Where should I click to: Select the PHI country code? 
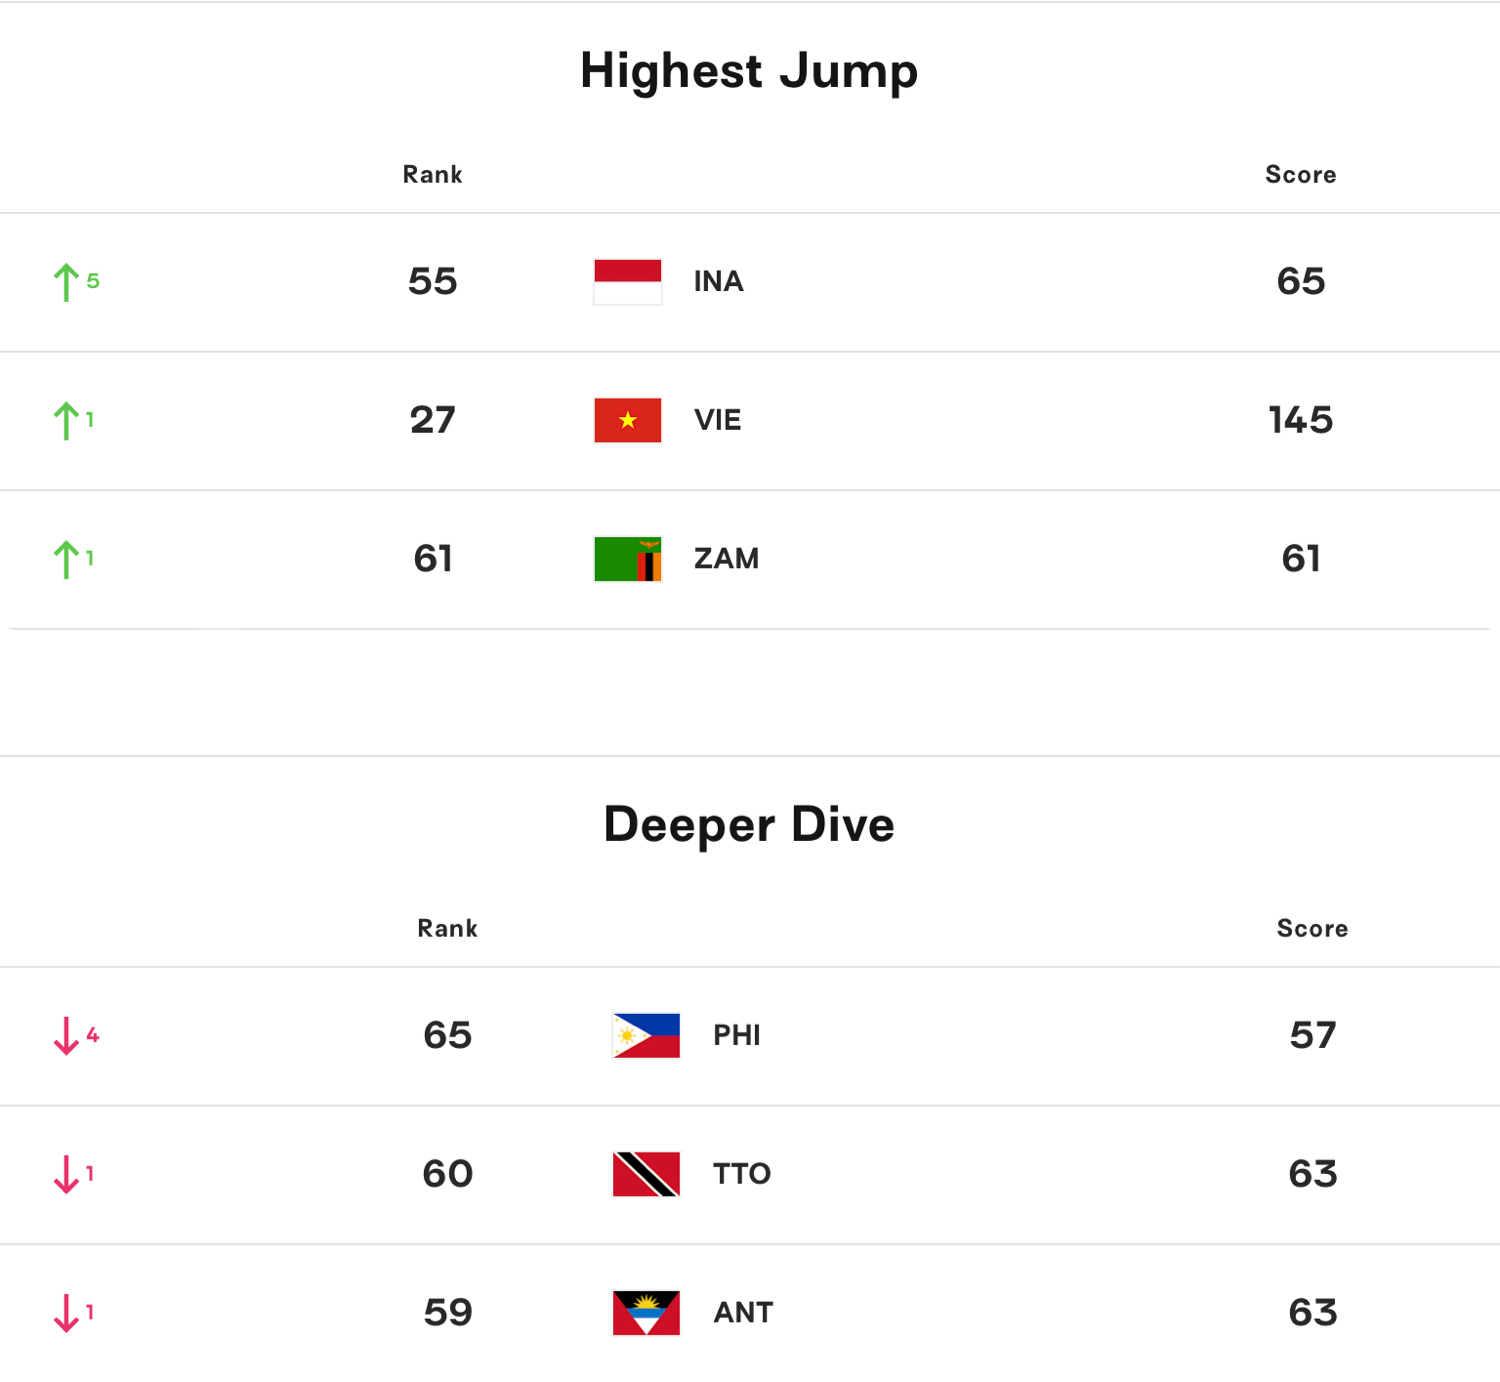point(737,1035)
